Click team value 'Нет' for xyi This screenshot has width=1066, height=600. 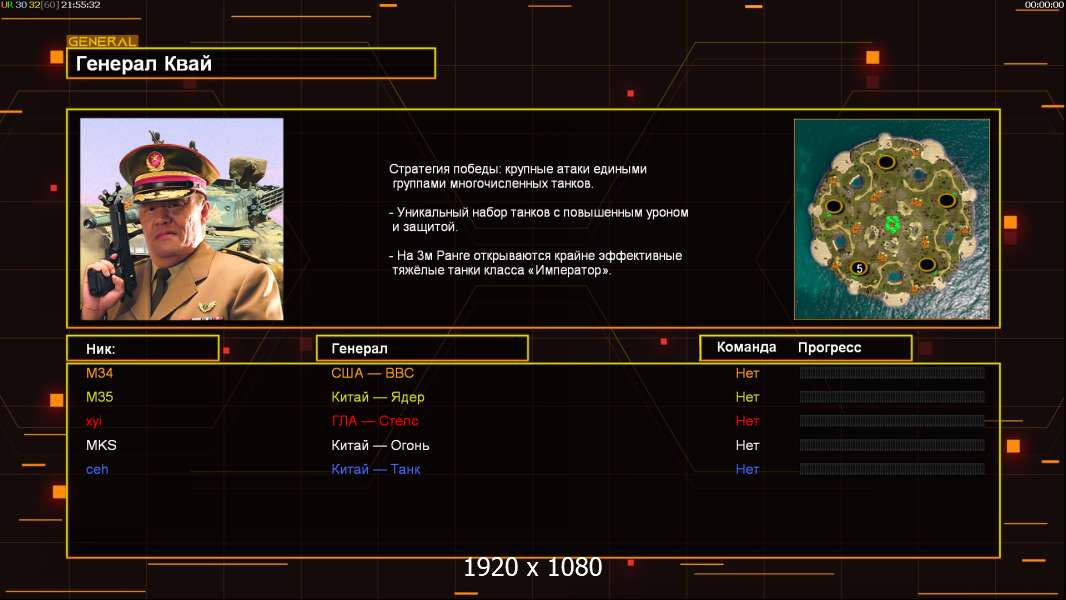[x=747, y=421]
